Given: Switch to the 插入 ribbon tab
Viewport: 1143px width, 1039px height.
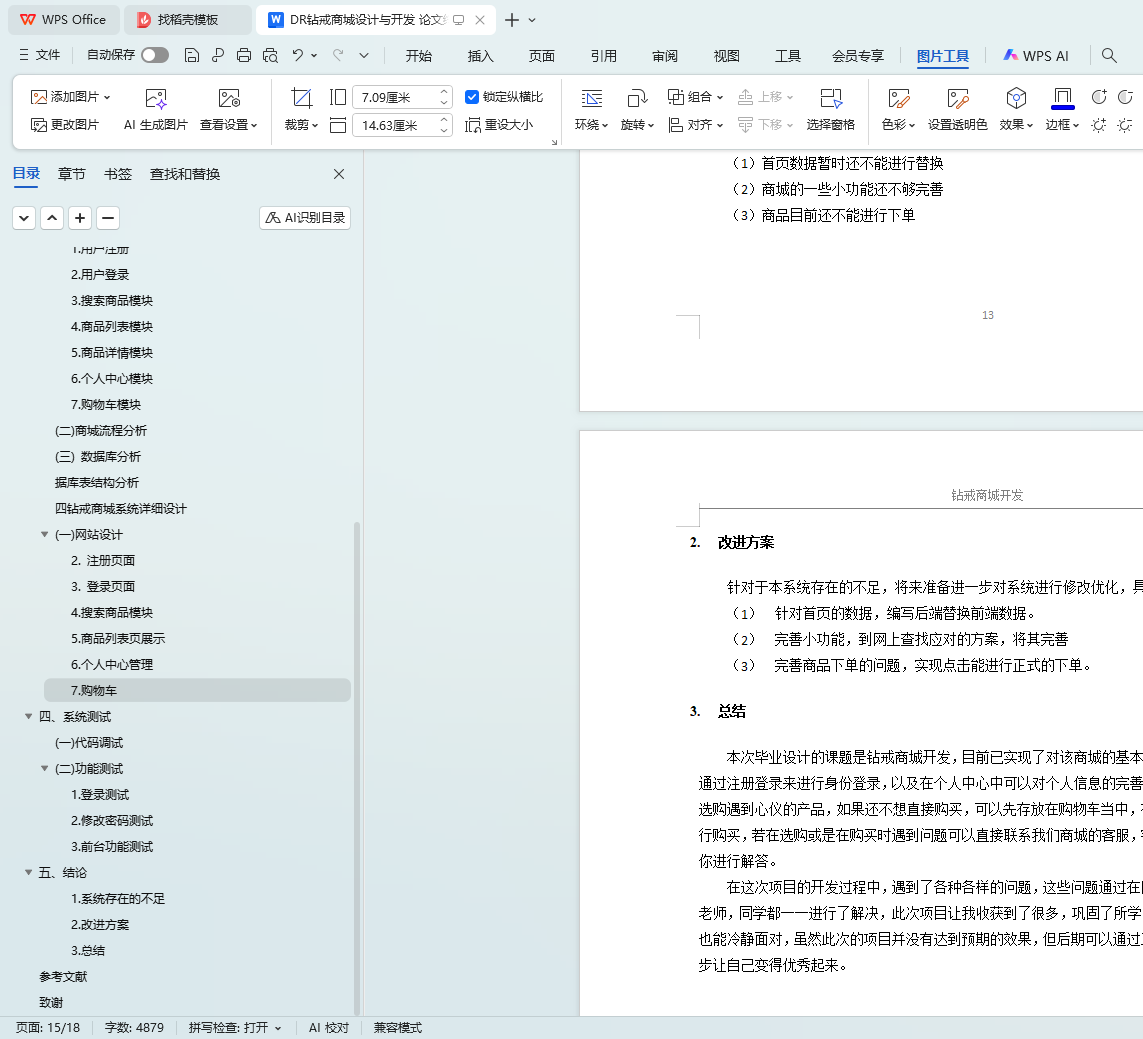Looking at the screenshot, I should (480, 56).
